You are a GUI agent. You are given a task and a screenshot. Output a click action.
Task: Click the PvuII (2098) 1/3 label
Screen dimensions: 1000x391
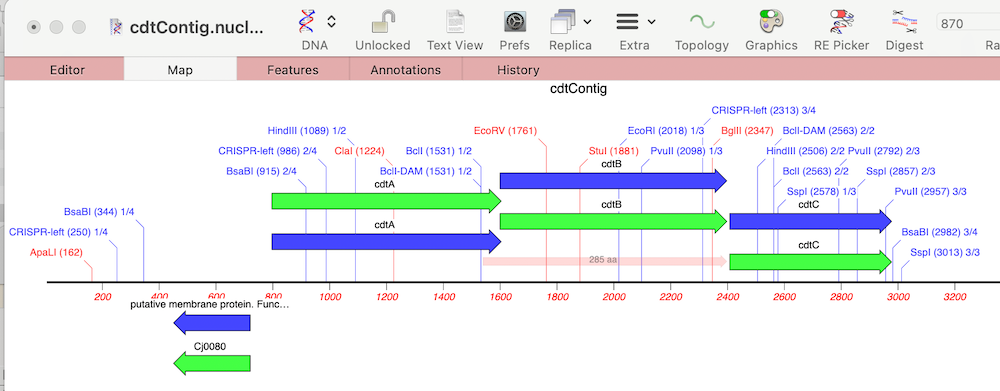tap(686, 151)
